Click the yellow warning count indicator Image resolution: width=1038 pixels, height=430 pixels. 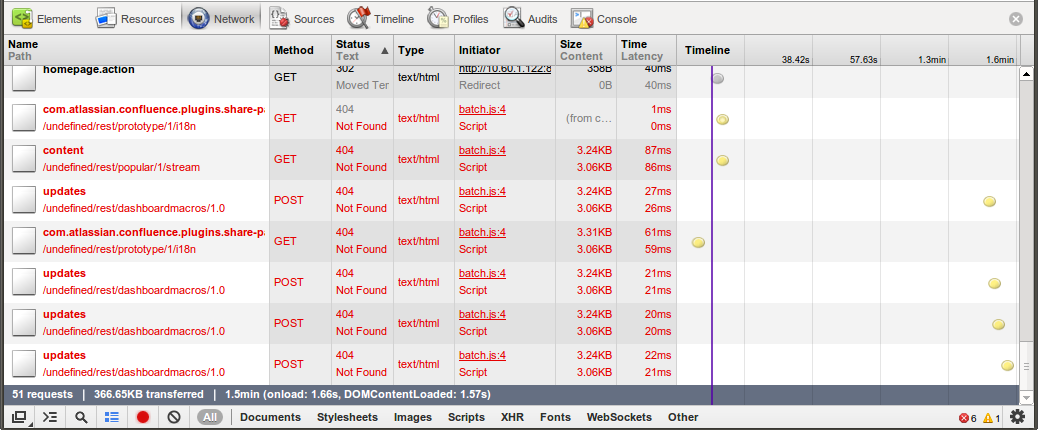[x=992, y=418]
